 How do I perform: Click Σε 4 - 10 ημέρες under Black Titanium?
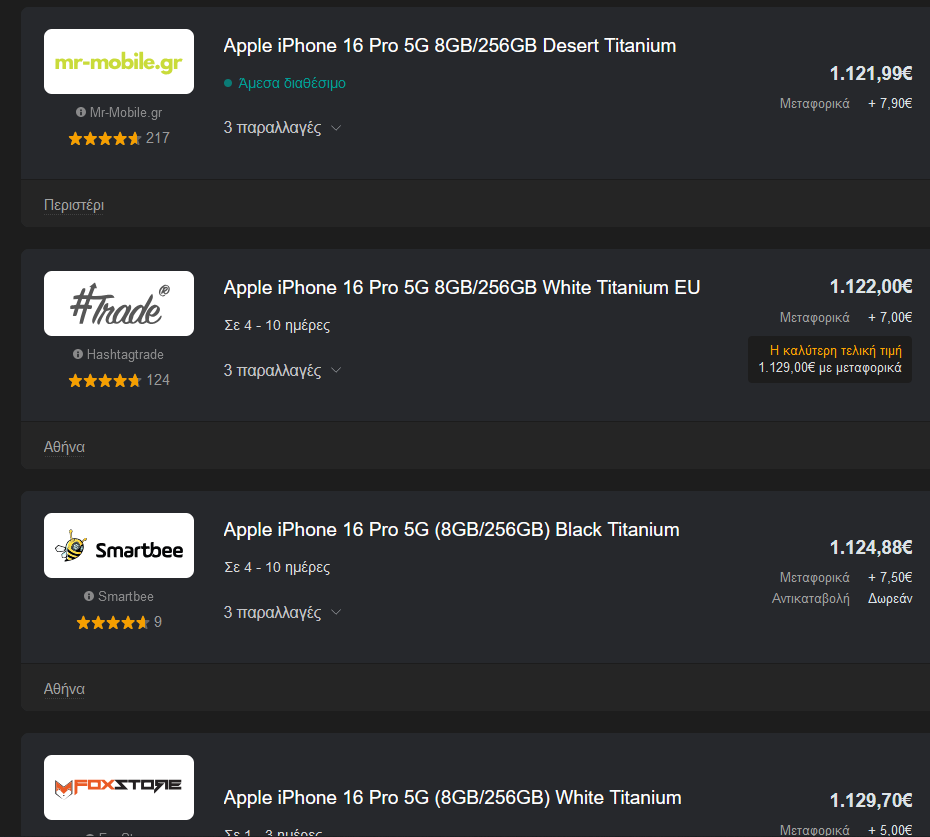pos(277,567)
